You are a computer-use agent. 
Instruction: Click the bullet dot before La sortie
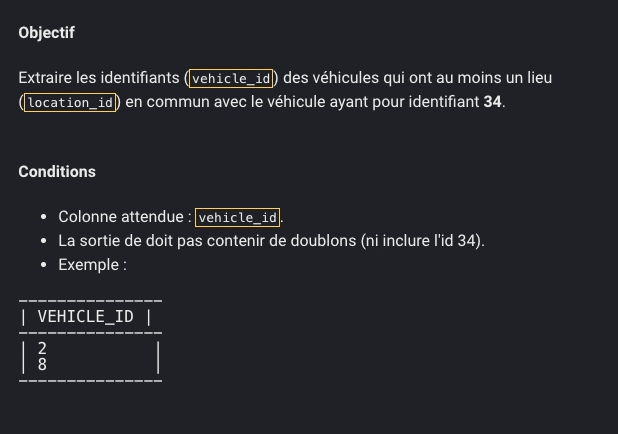pos(44,241)
